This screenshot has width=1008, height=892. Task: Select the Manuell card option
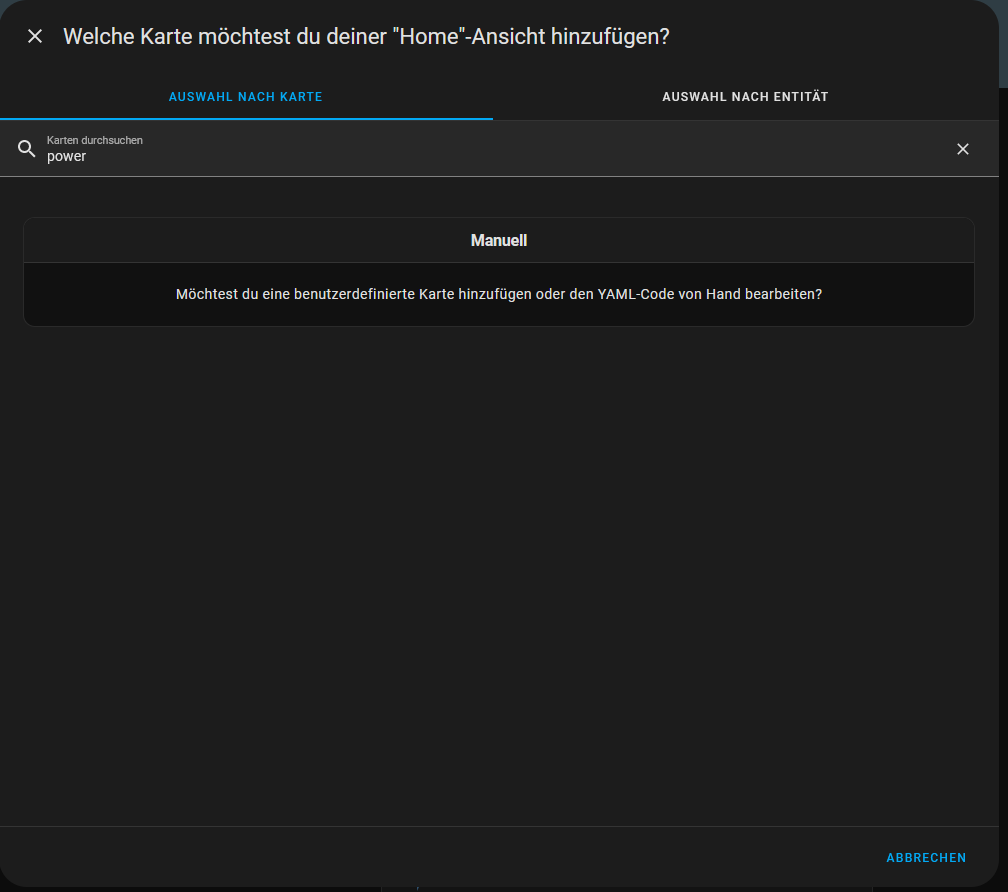click(x=499, y=272)
